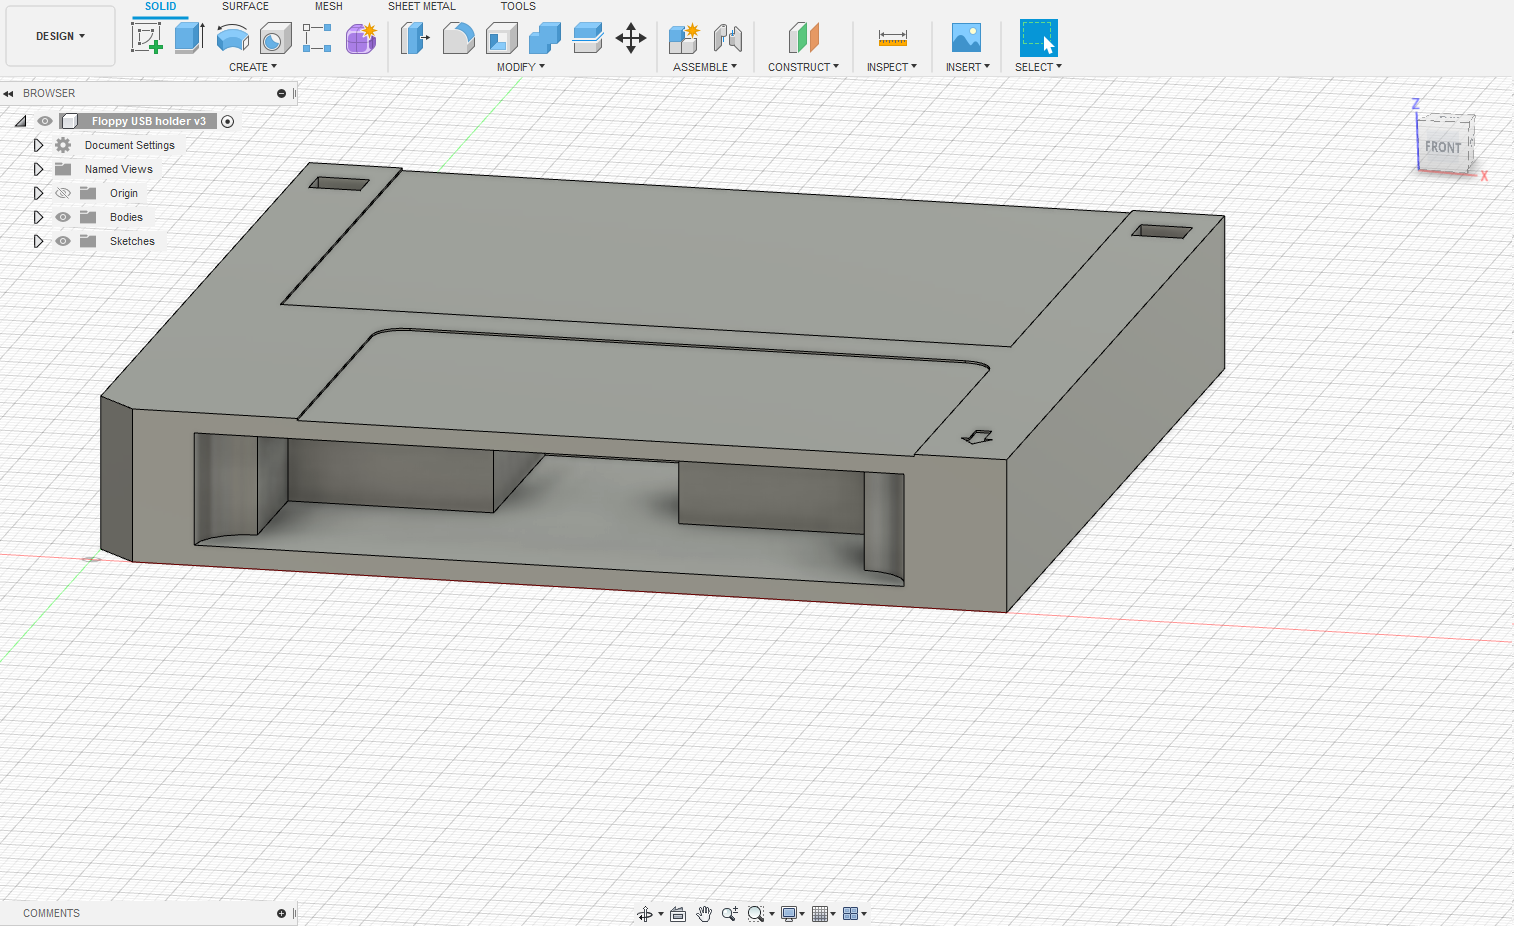Expand the Named Views tree node
The height and width of the screenshot is (926, 1514).
(x=38, y=169)
